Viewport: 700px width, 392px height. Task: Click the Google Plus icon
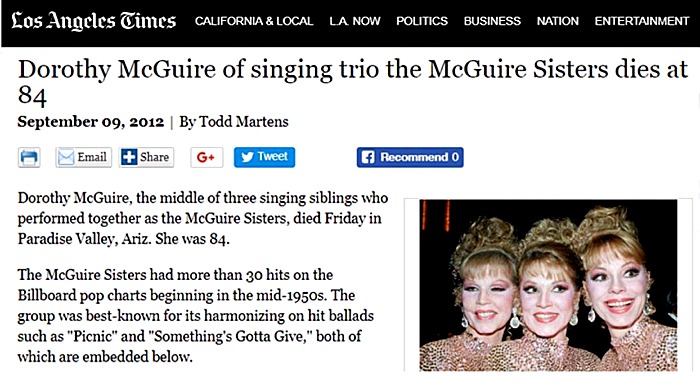(x=206, y=157)
